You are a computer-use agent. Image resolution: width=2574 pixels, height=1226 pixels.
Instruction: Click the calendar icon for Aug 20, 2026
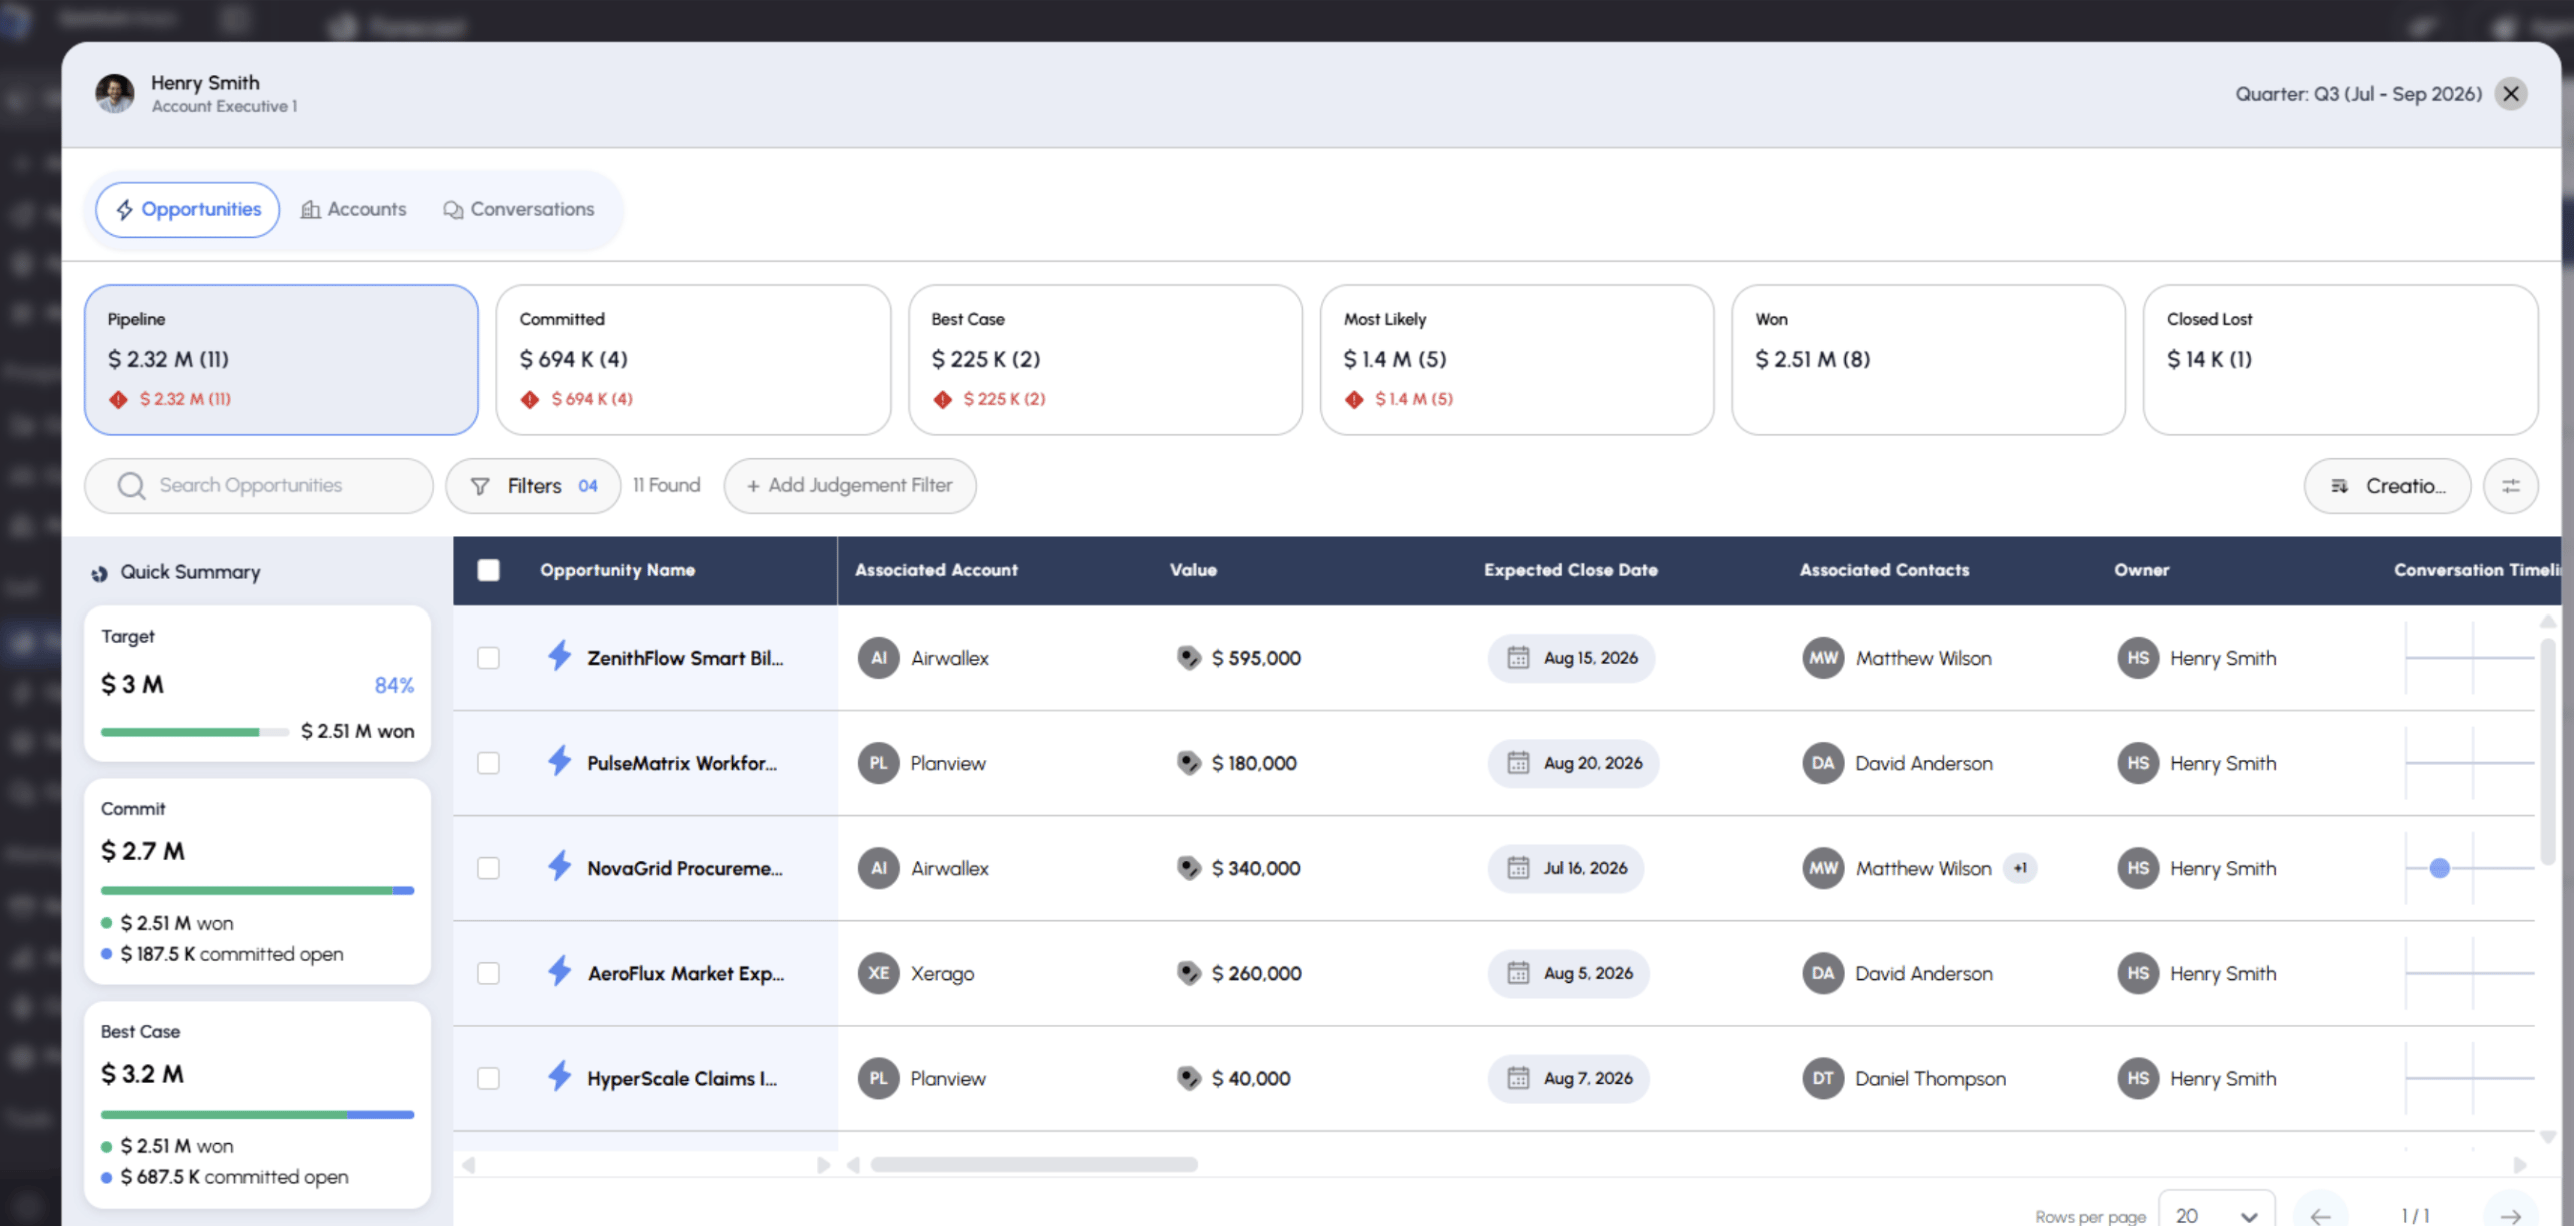click(x=1518, y=763)
